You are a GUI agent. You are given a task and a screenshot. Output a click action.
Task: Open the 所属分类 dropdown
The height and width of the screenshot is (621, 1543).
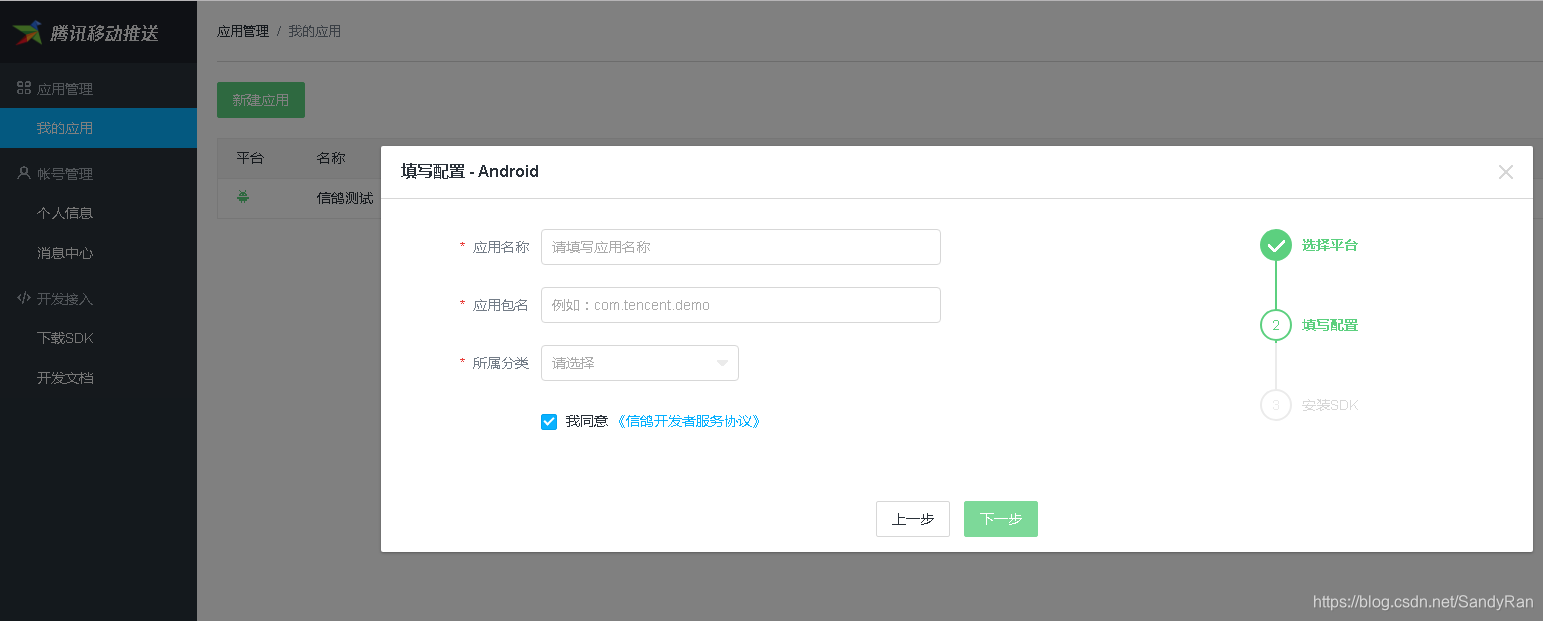640,363
